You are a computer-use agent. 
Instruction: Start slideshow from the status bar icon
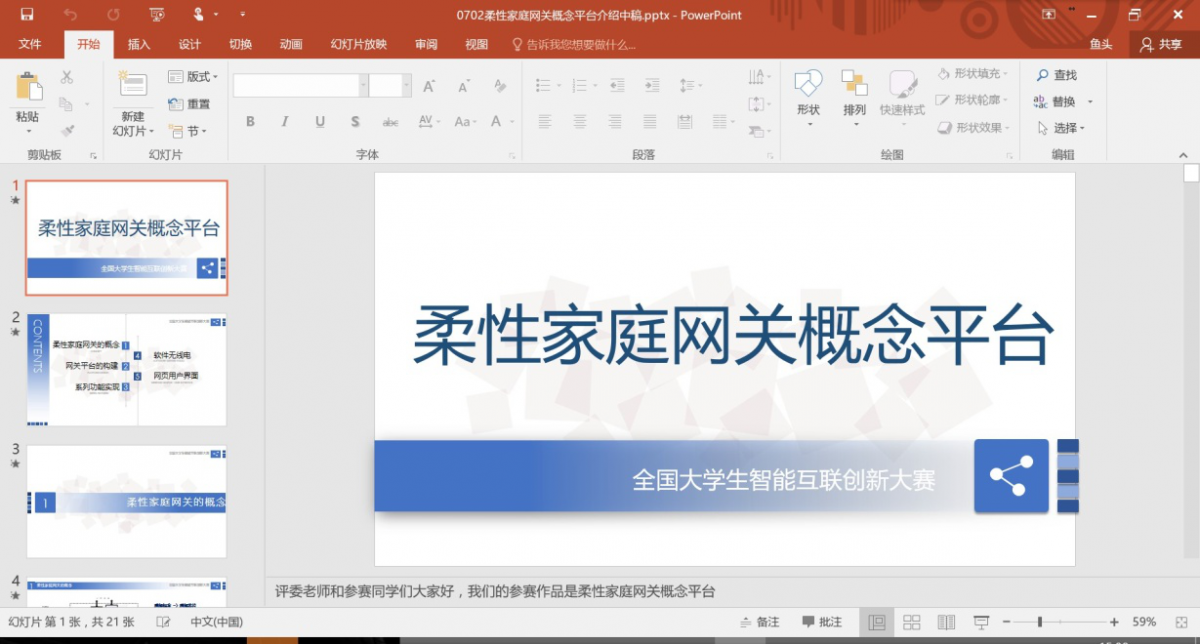[982, 622]
